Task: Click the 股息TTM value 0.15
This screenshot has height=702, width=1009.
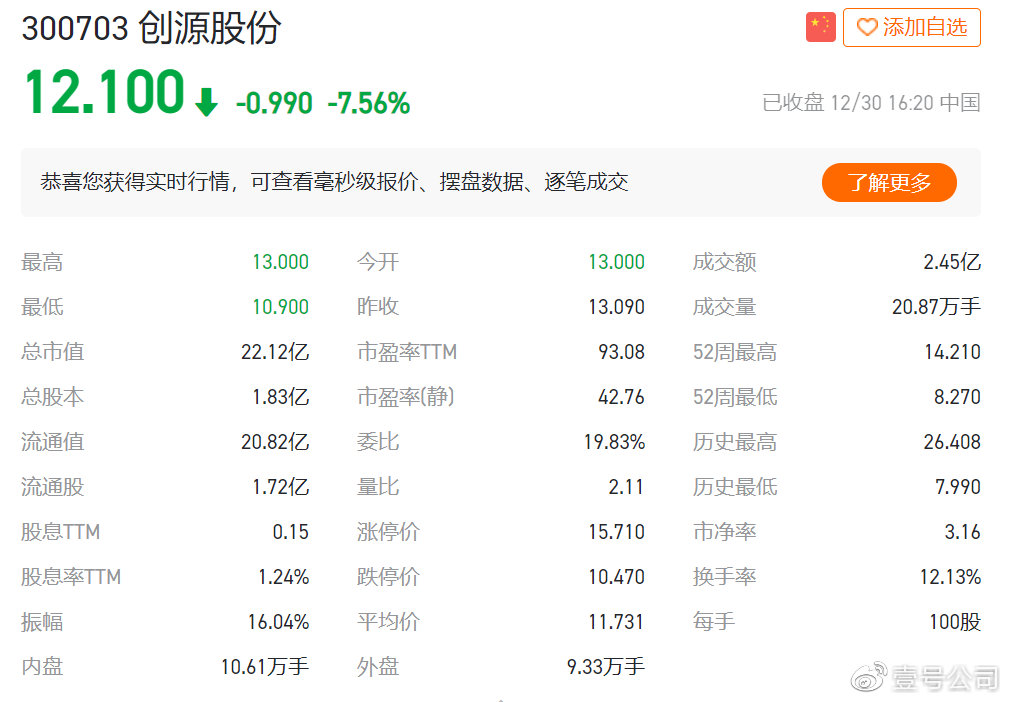Action: click(x=291, y=532)
